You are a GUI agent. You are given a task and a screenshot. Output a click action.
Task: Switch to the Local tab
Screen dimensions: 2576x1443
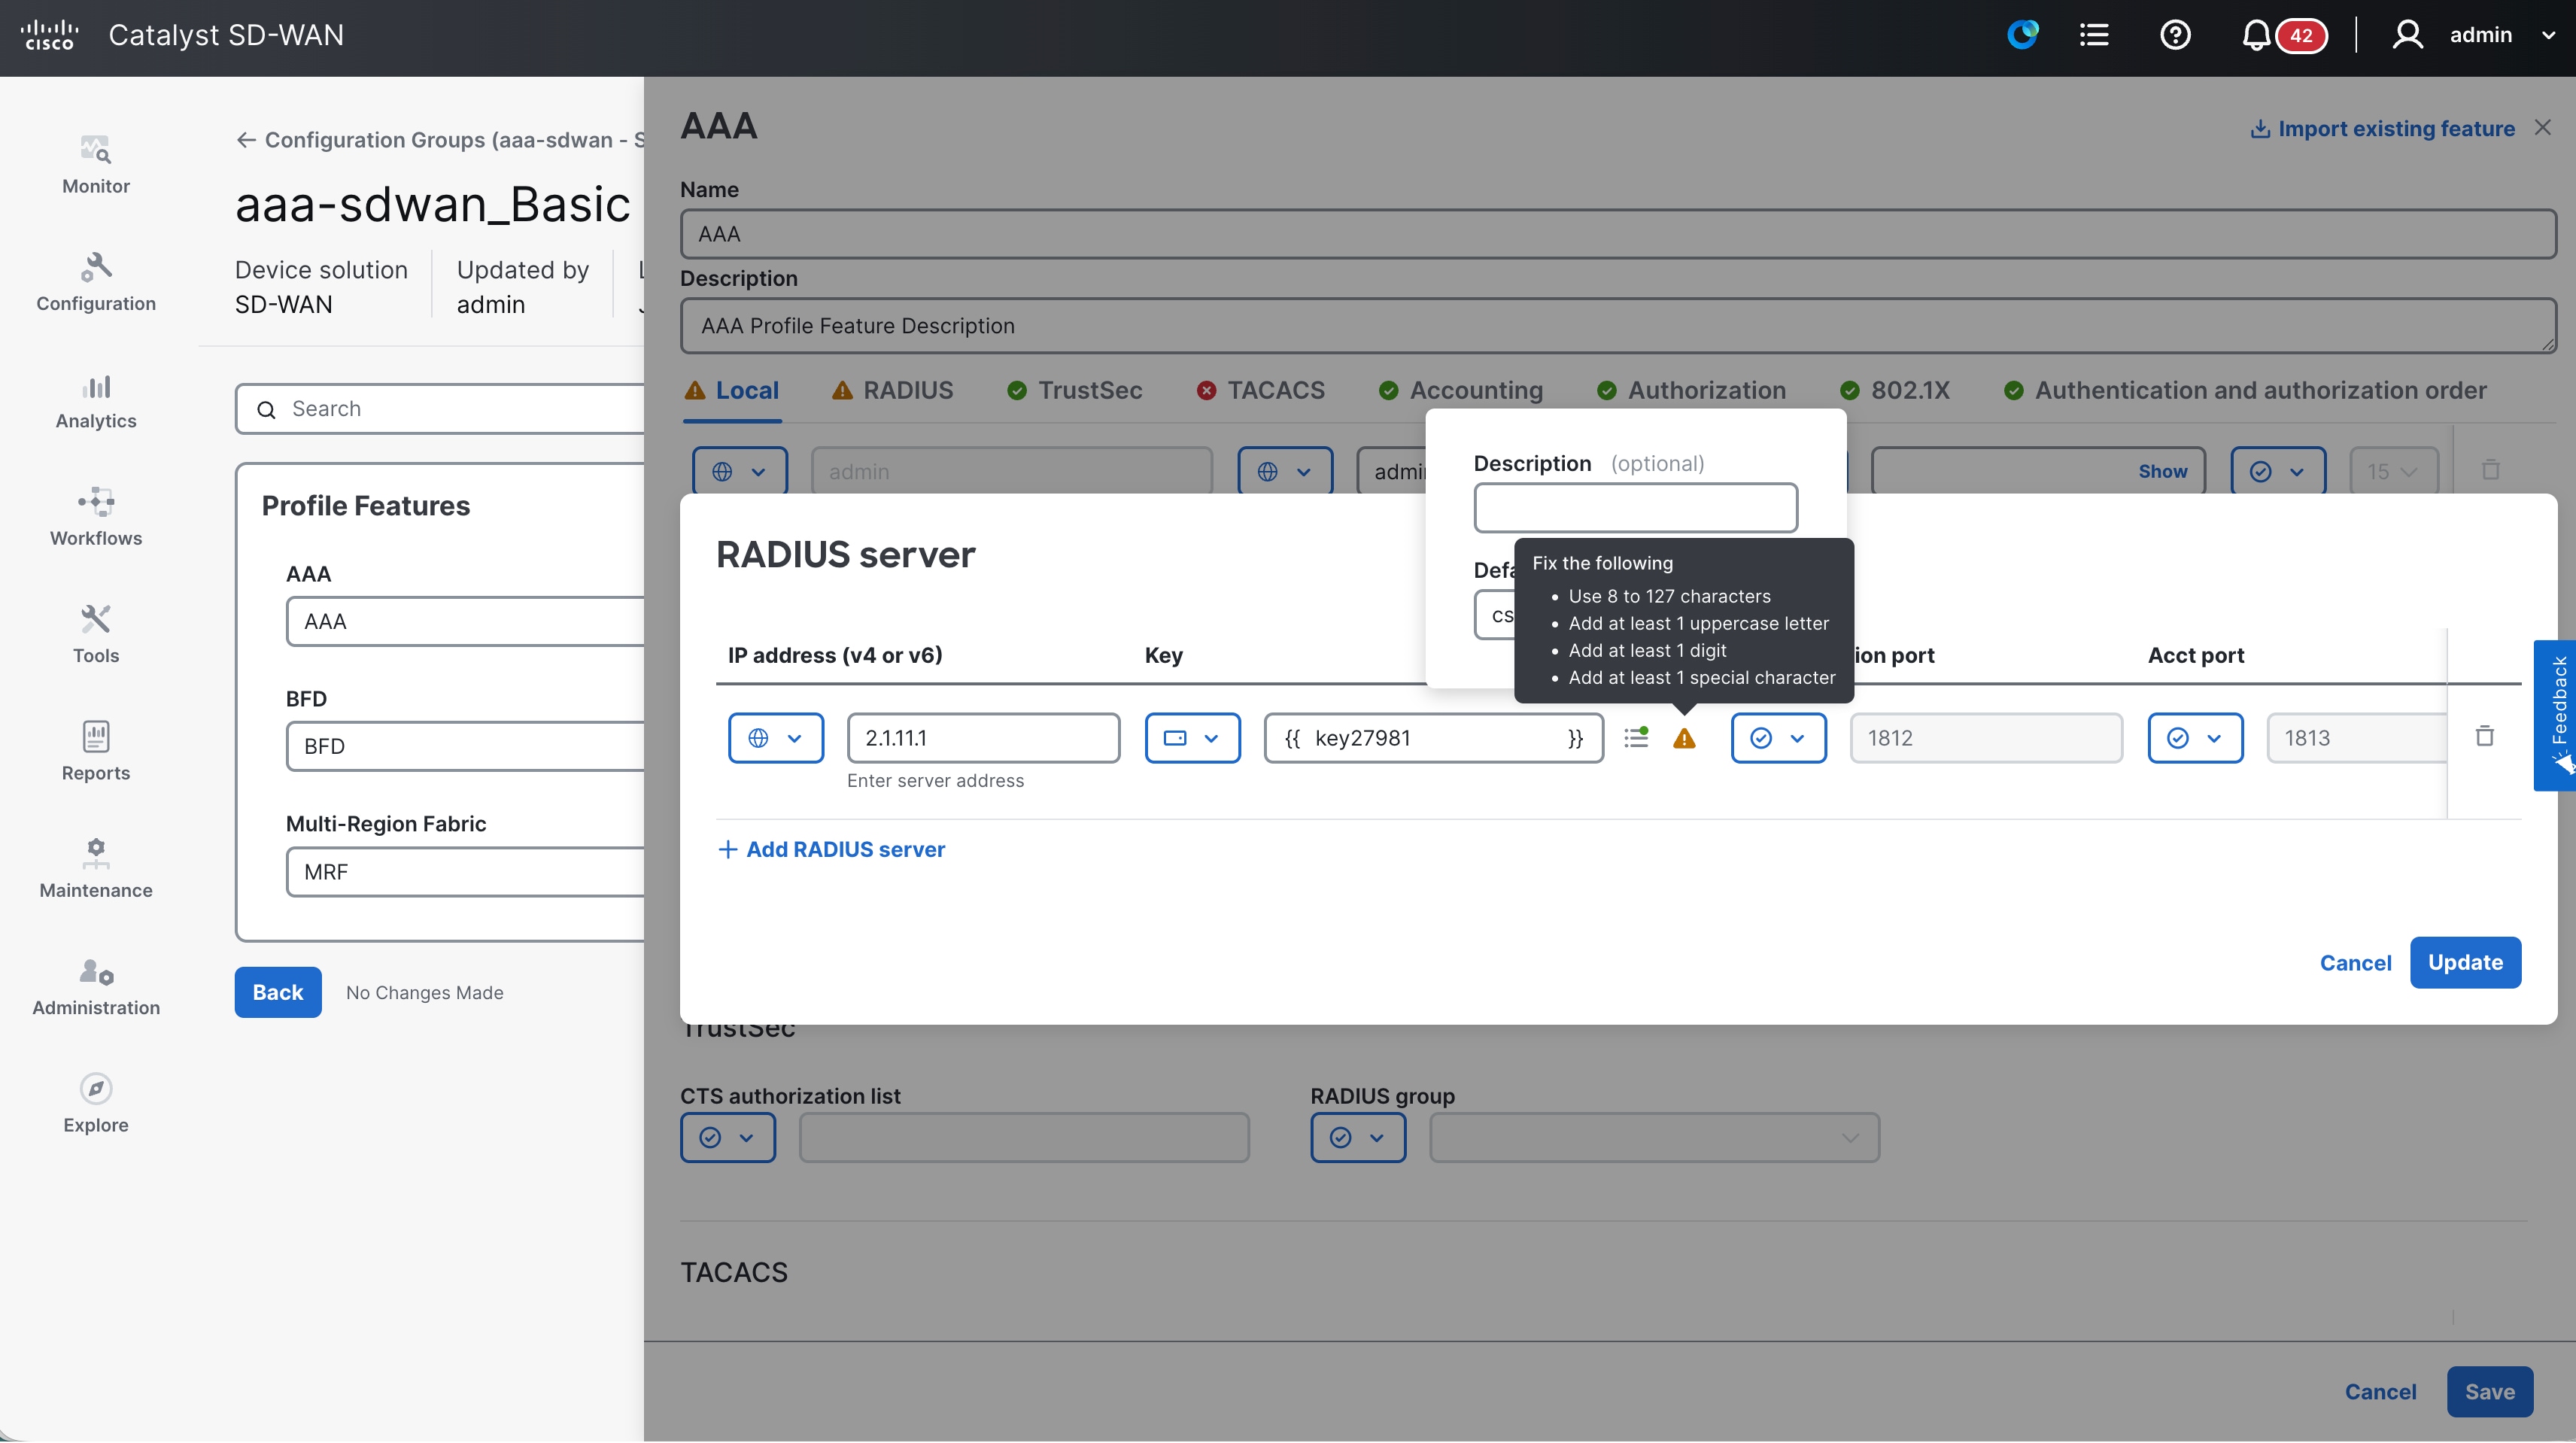pos(732,391)
